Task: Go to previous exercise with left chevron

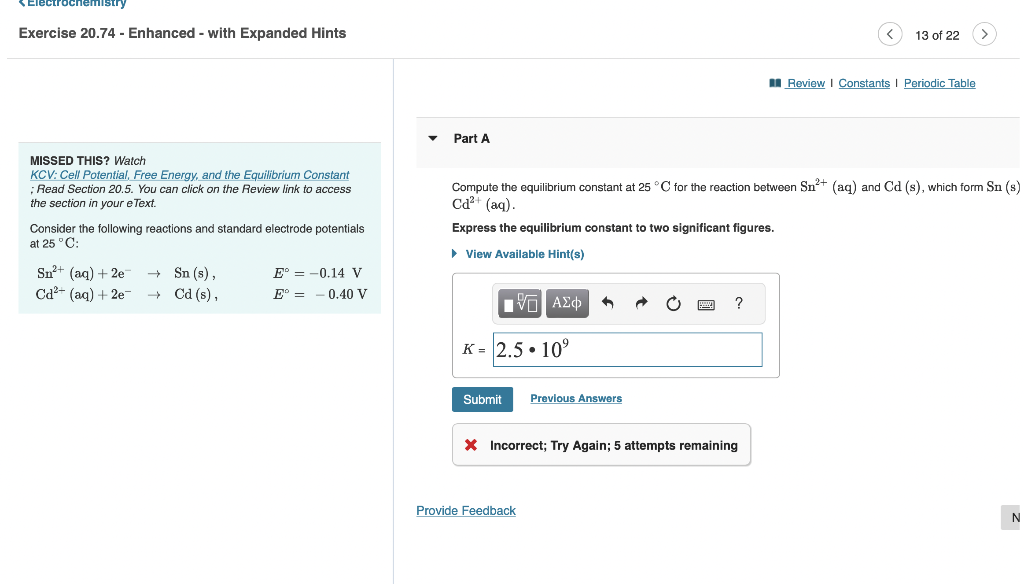Action: click(x=890, y=33)
